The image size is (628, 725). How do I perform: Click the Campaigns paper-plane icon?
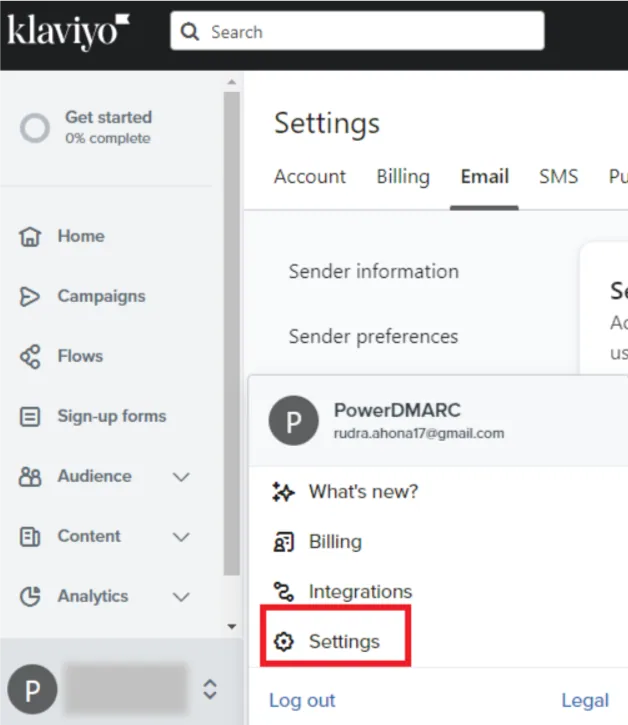tap(30, 296)
